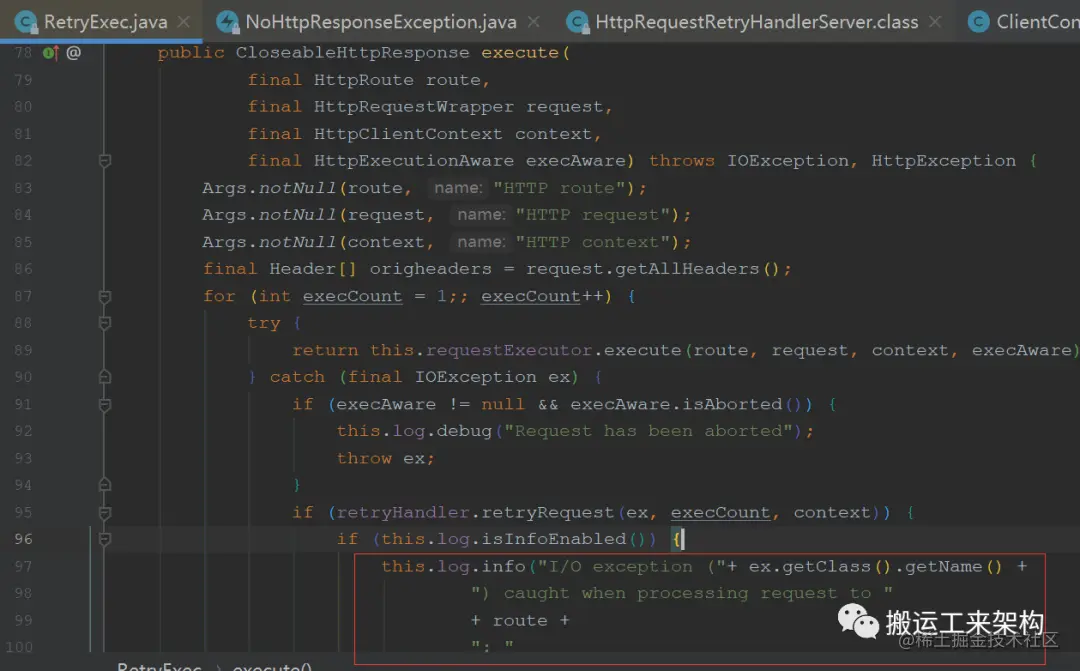
Task: Click isInfoEnabled call on line 96
Action: [x=553, y=539]
